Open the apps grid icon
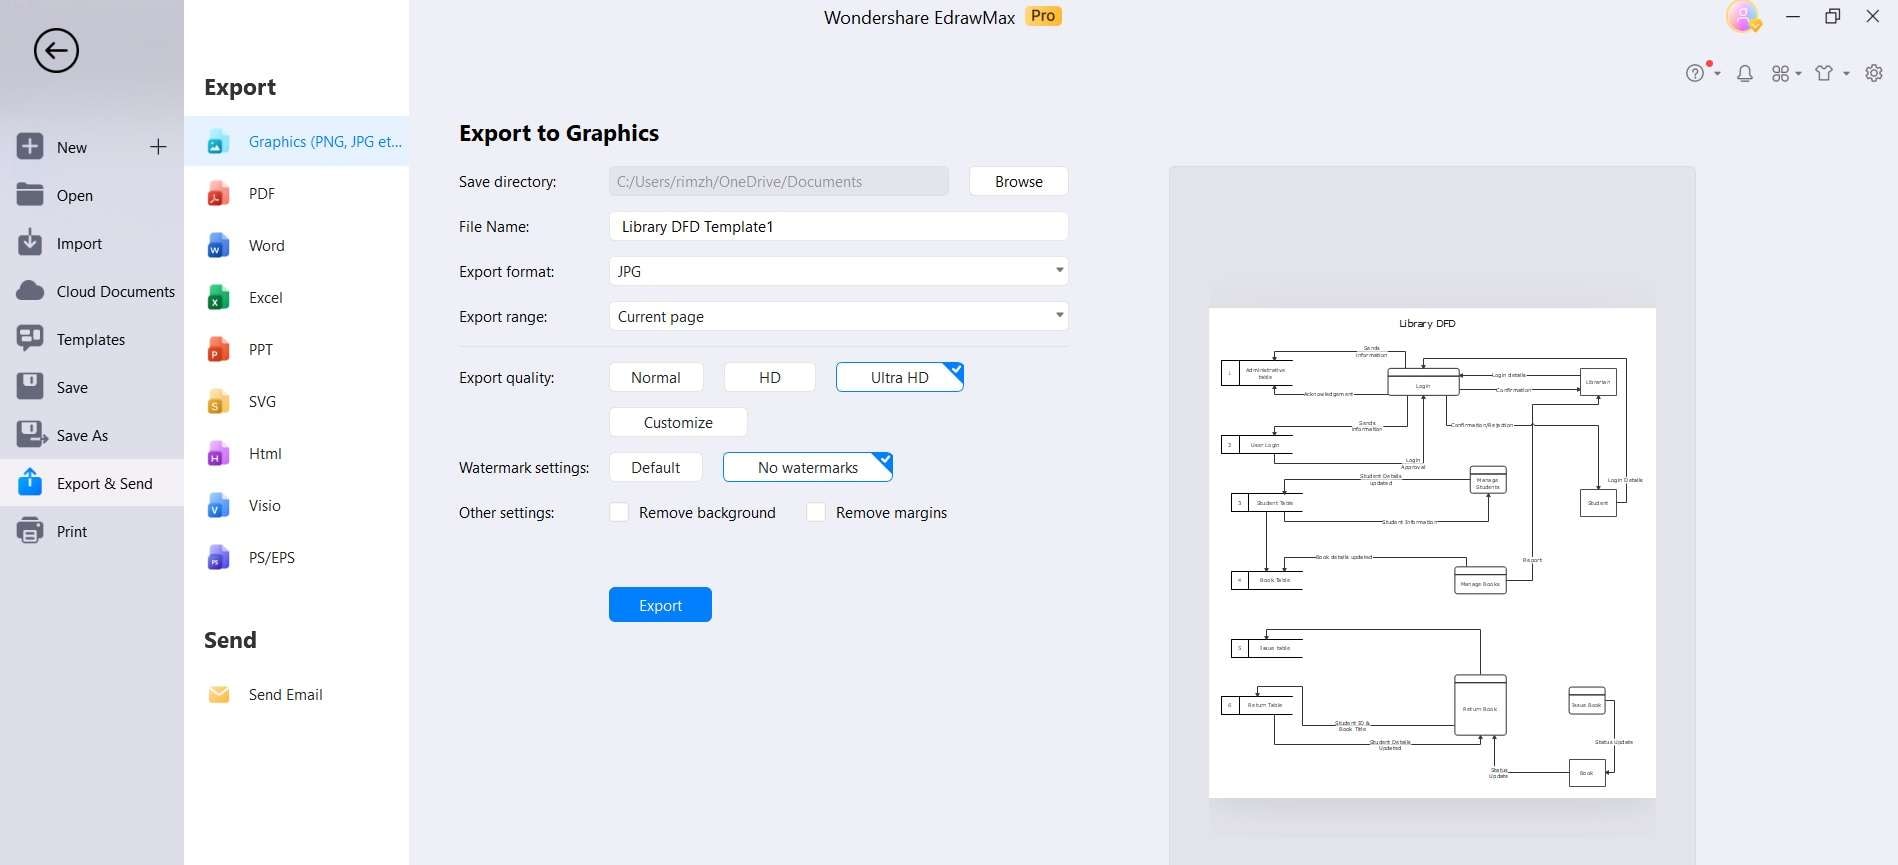The width and height of the screenshot is (1898, 865). 1780,73
